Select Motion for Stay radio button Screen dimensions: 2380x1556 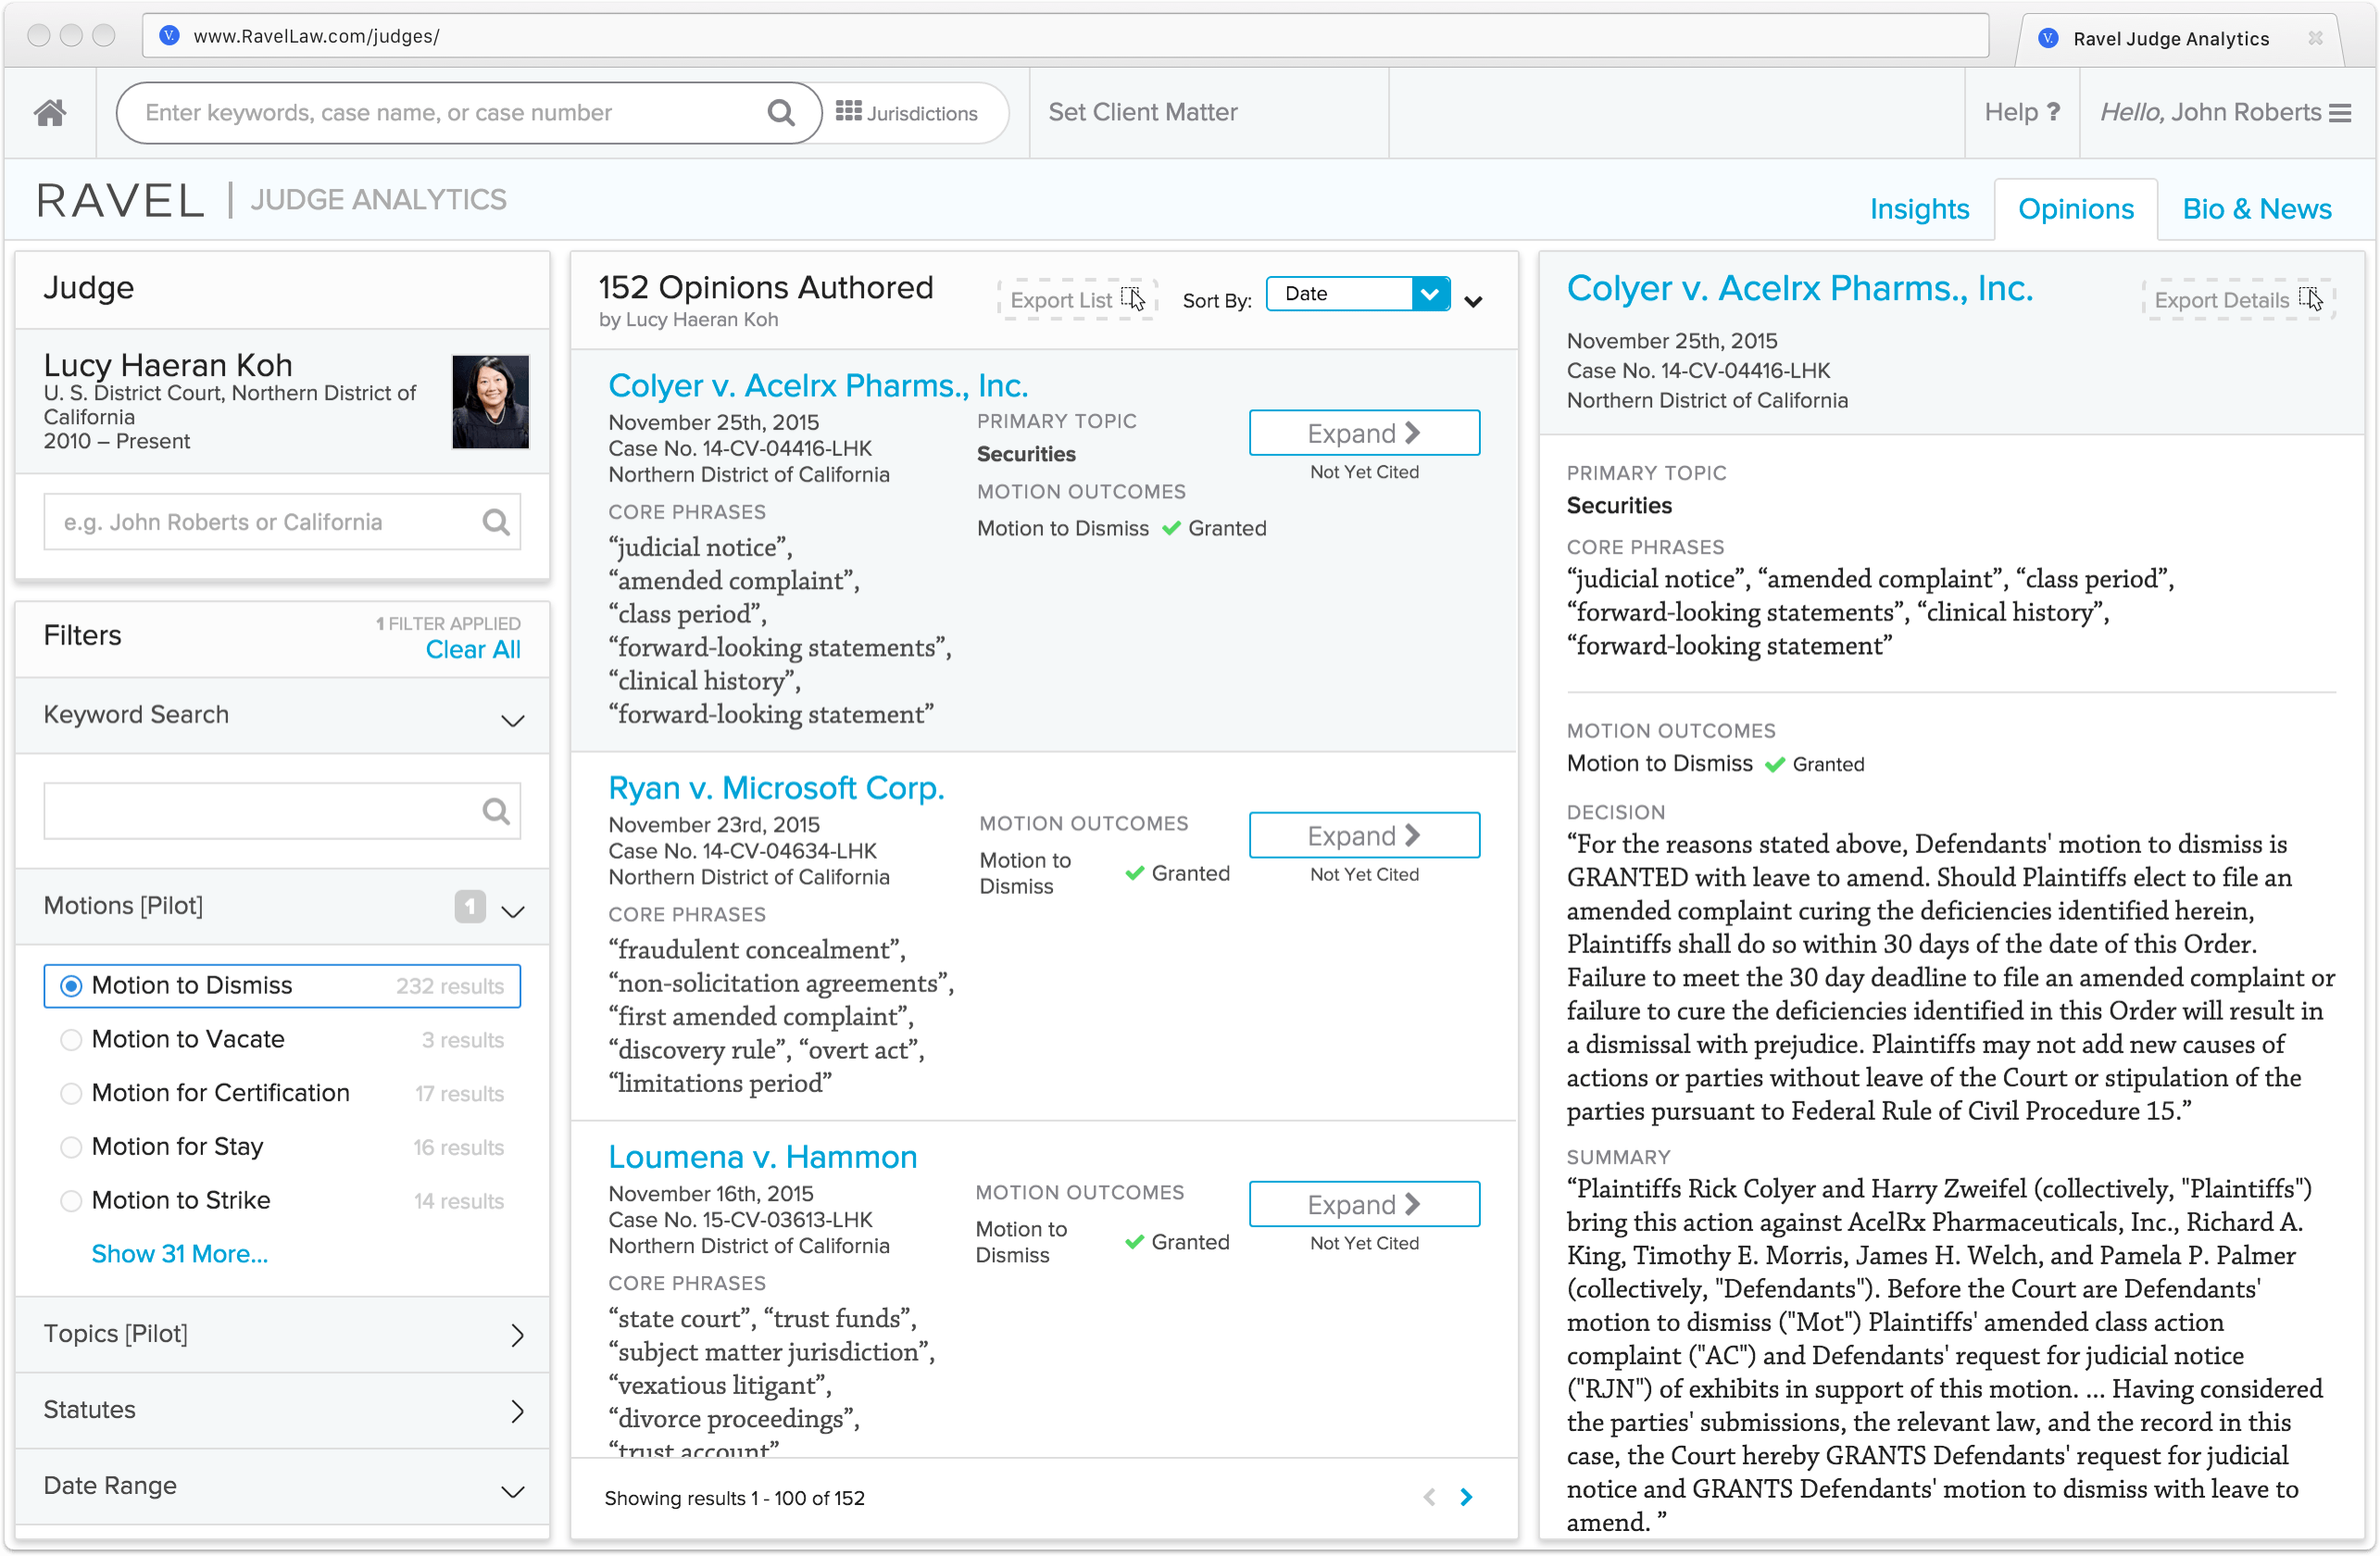[x=70, y=1147]
